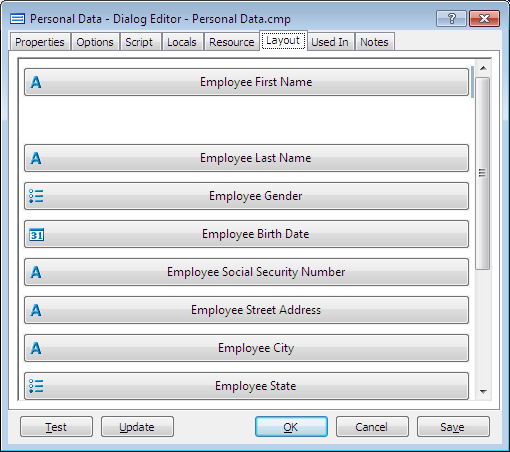
Task: Open the Script tab
Action: point(139,42)
